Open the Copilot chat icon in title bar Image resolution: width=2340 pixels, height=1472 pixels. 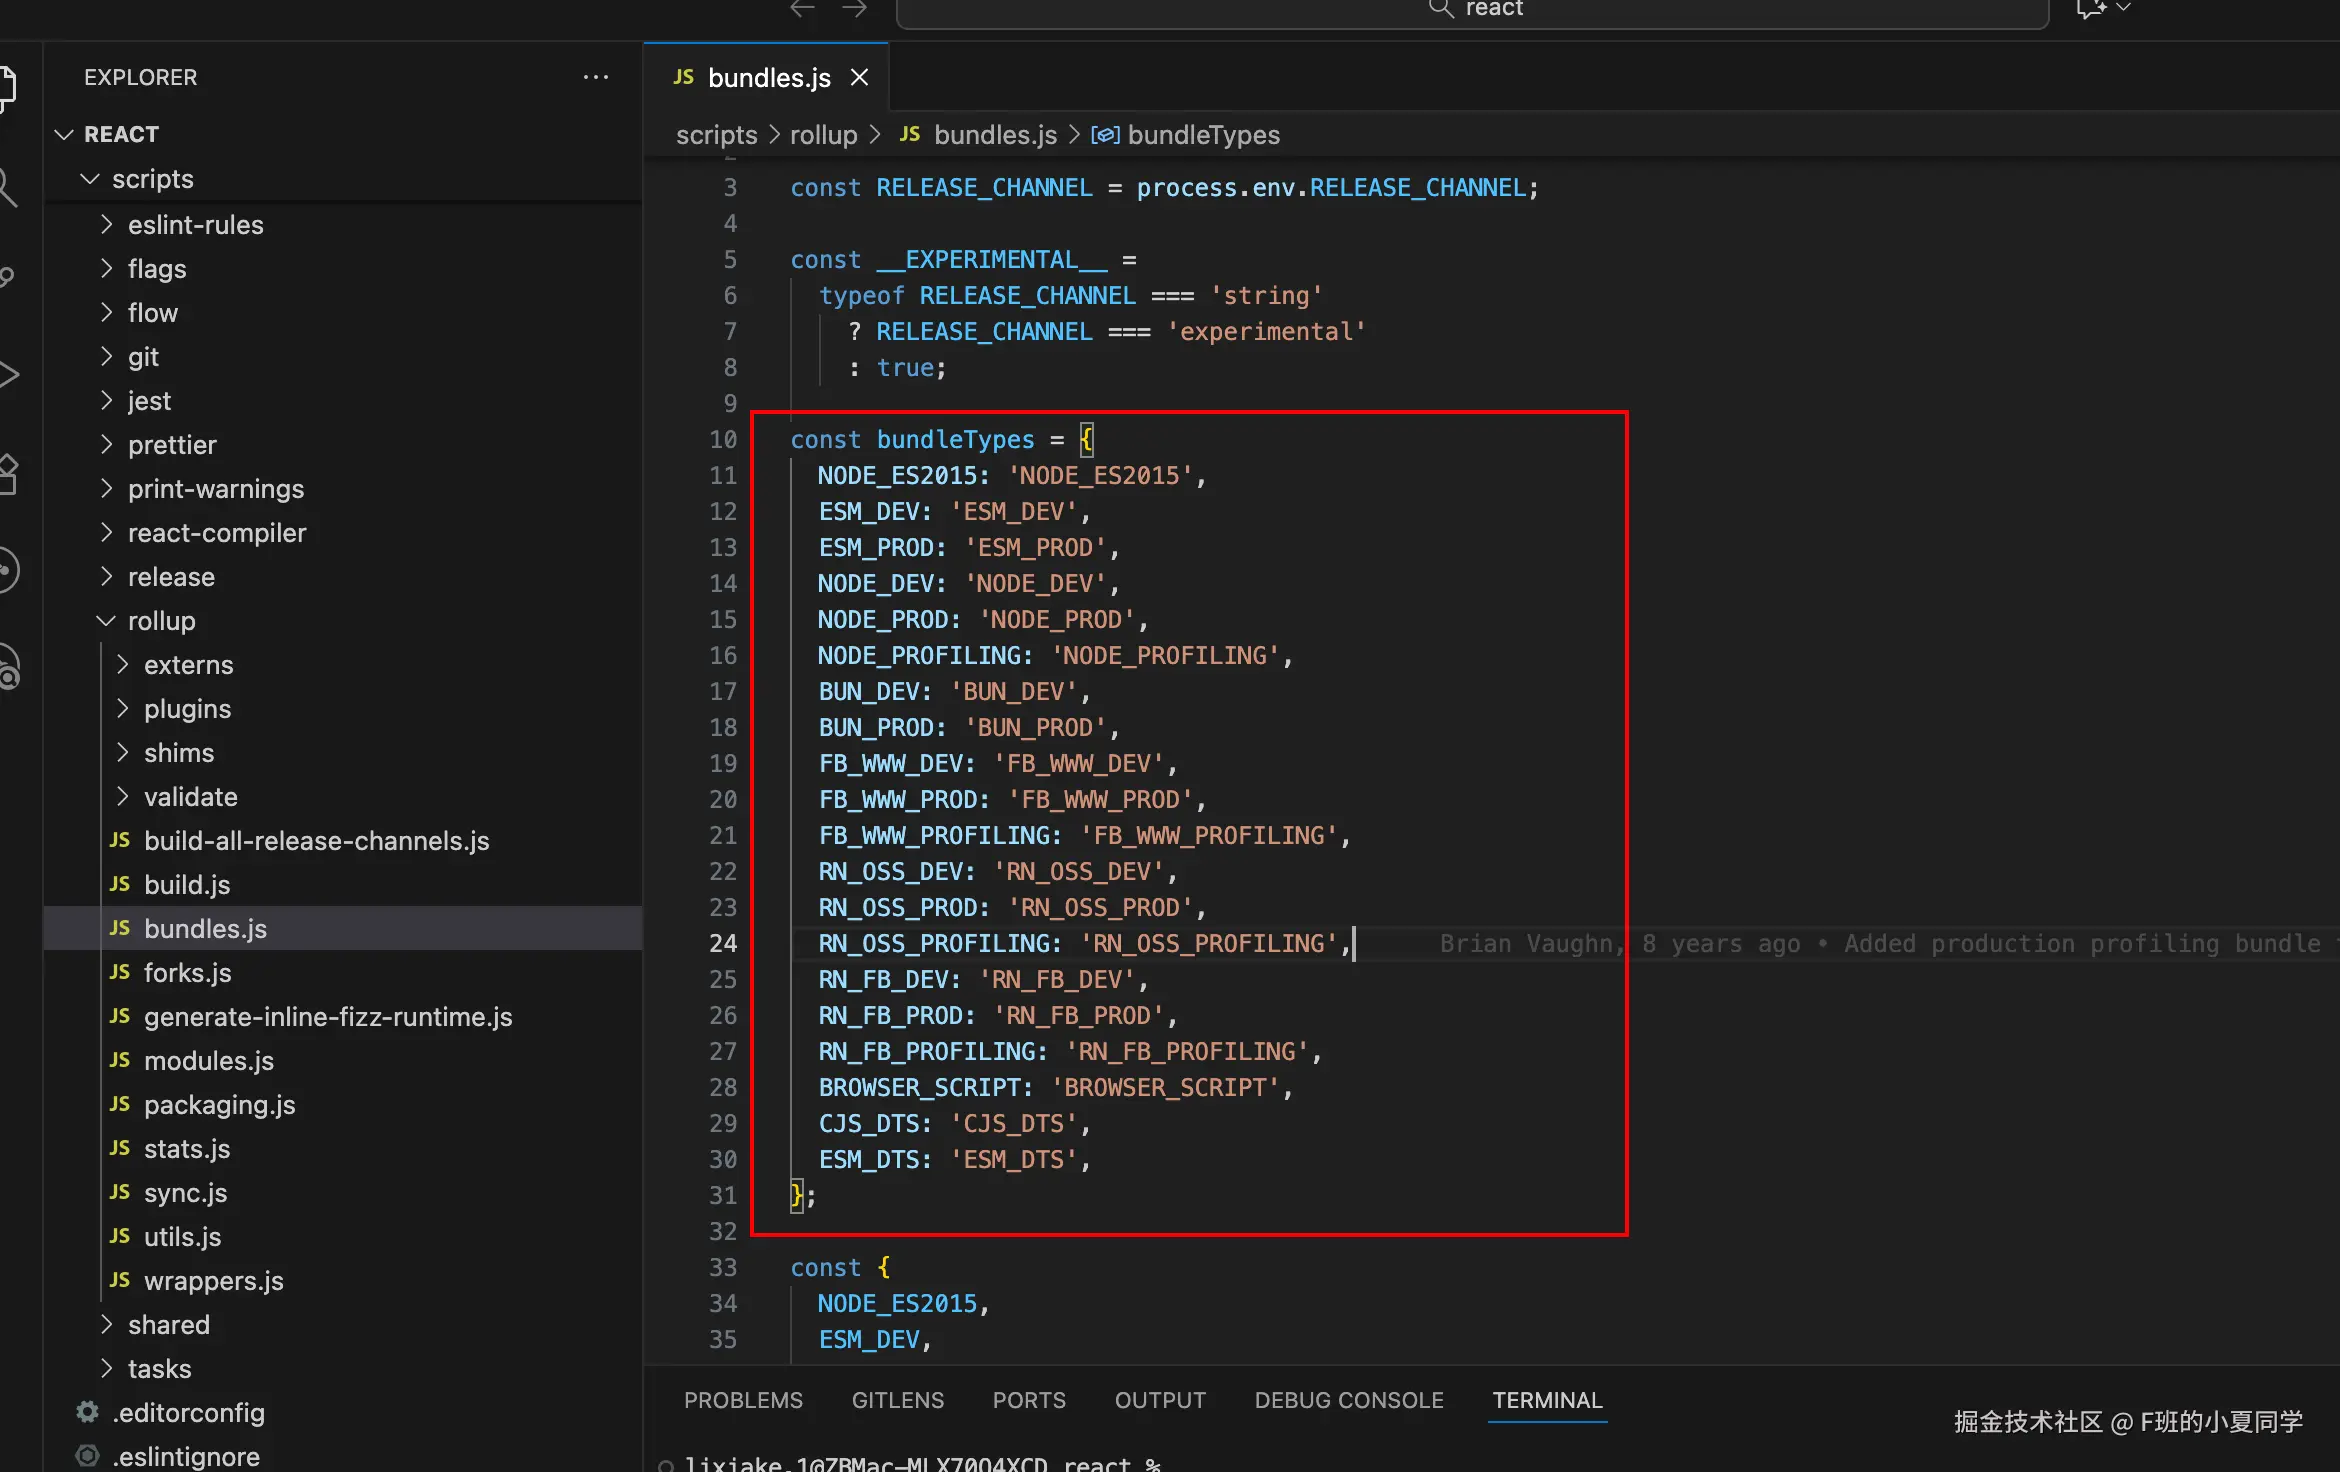[x=2090, y=9]
